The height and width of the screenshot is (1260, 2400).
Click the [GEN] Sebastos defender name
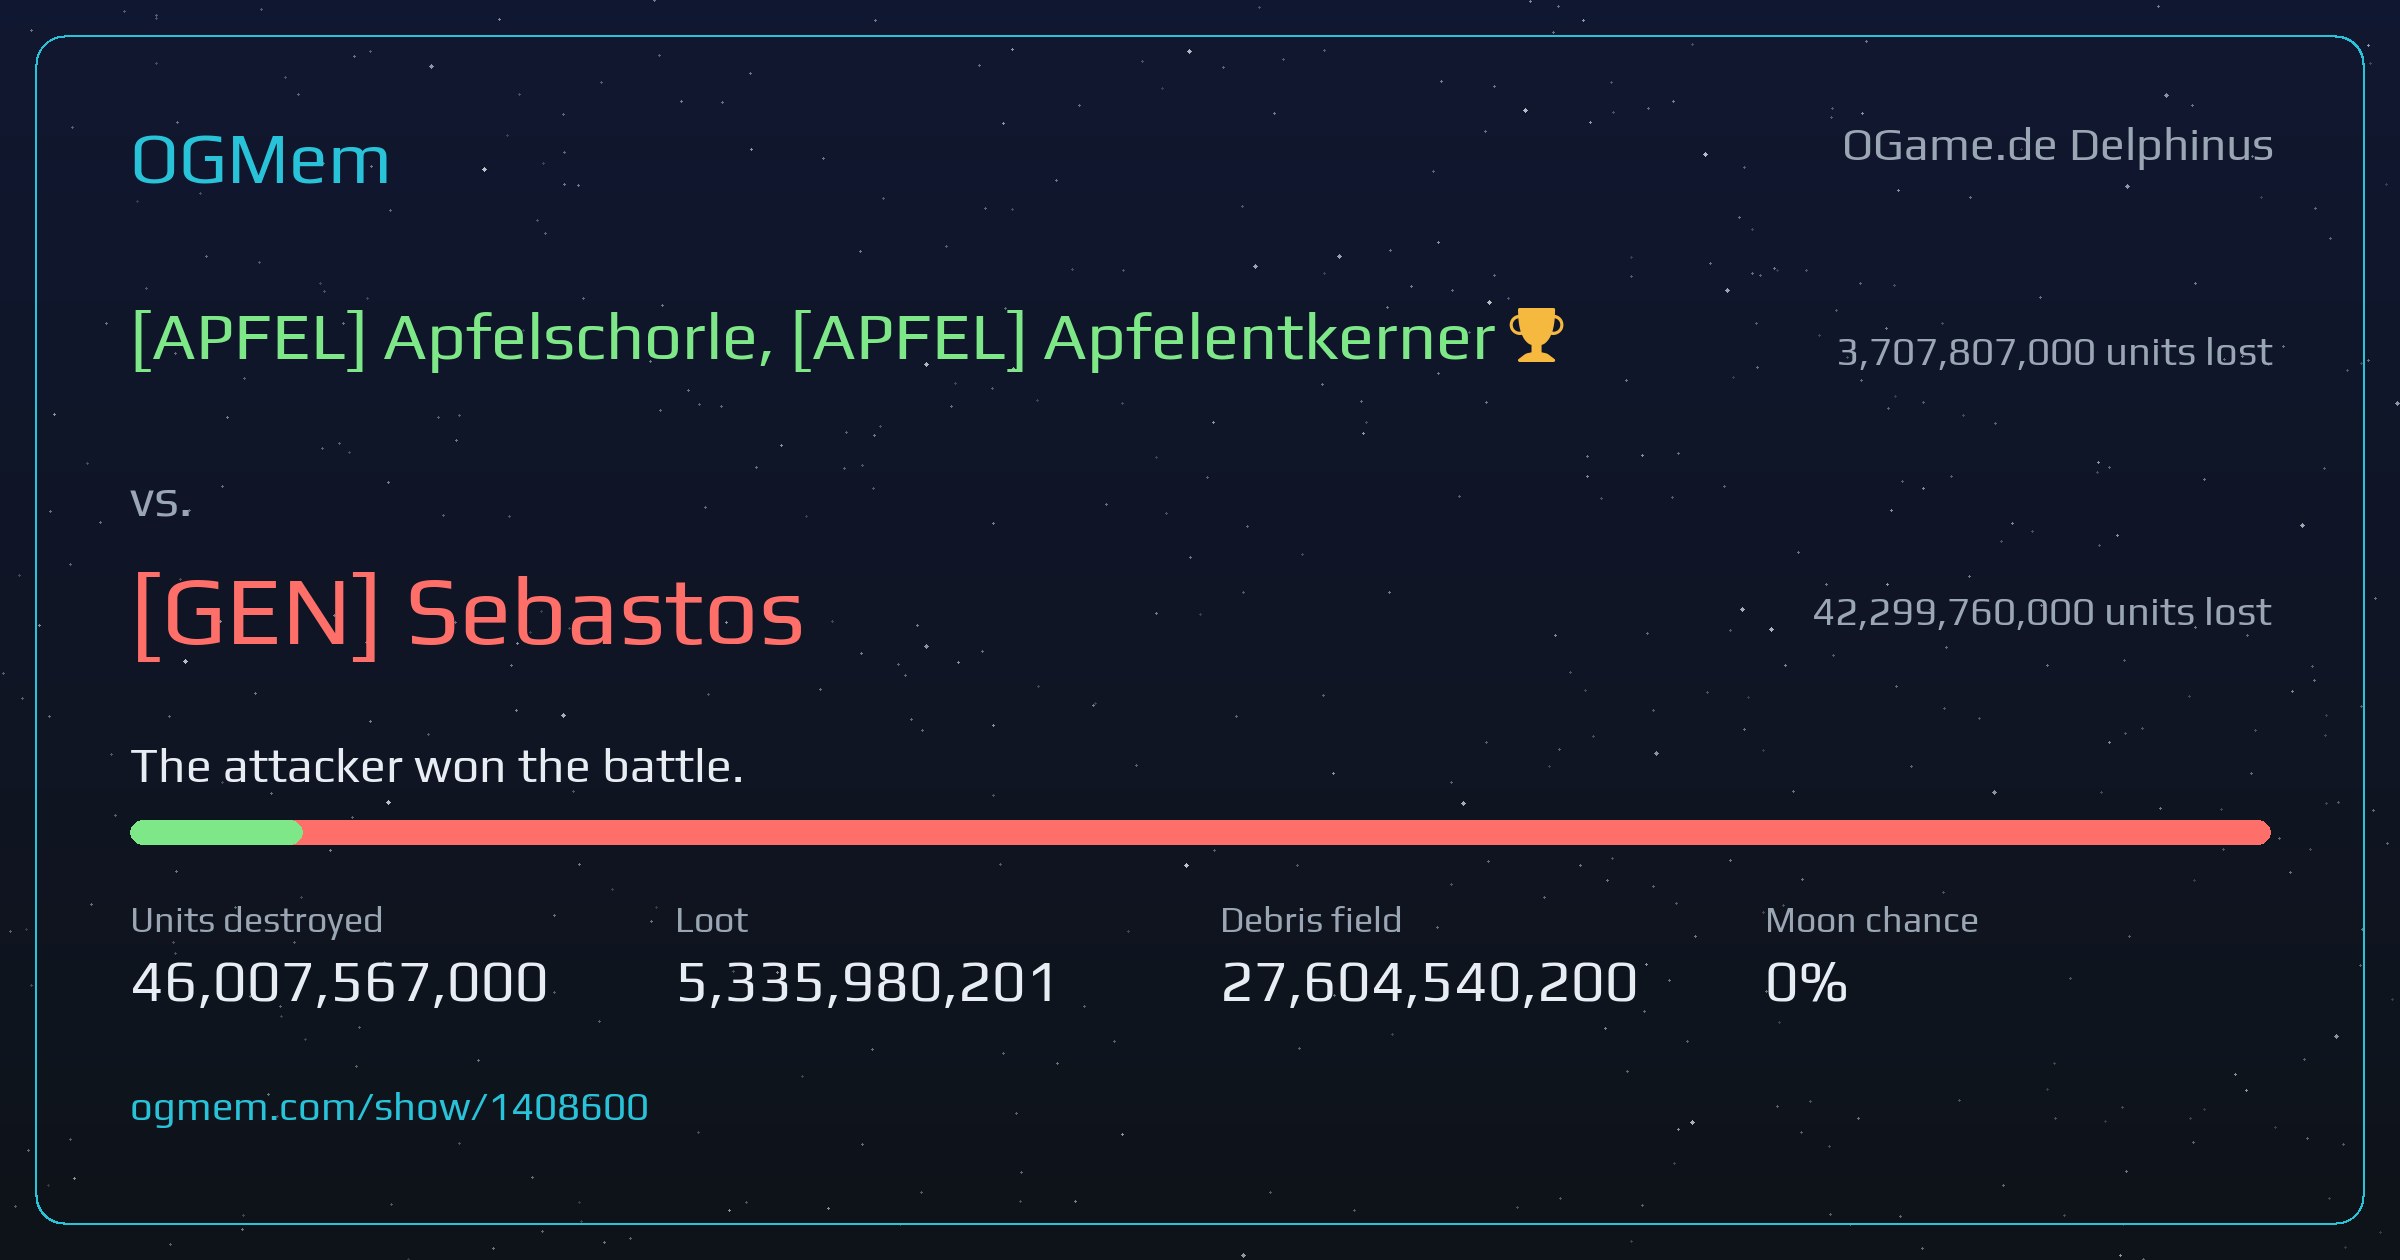[467, 613]
